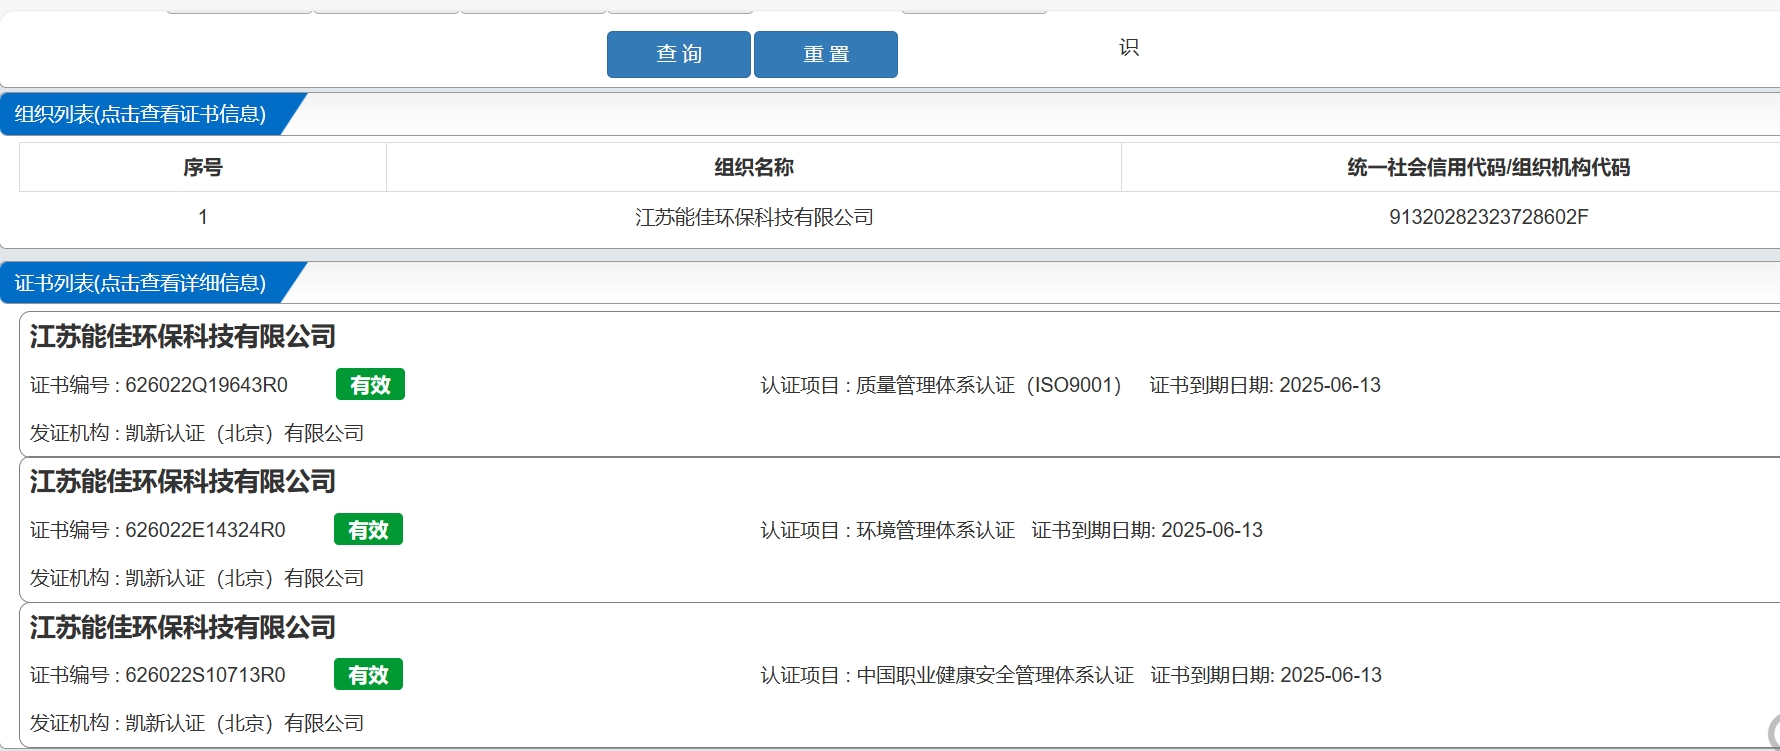
Task: Select the 组织列表 section header tab
Action: [140, 114]
